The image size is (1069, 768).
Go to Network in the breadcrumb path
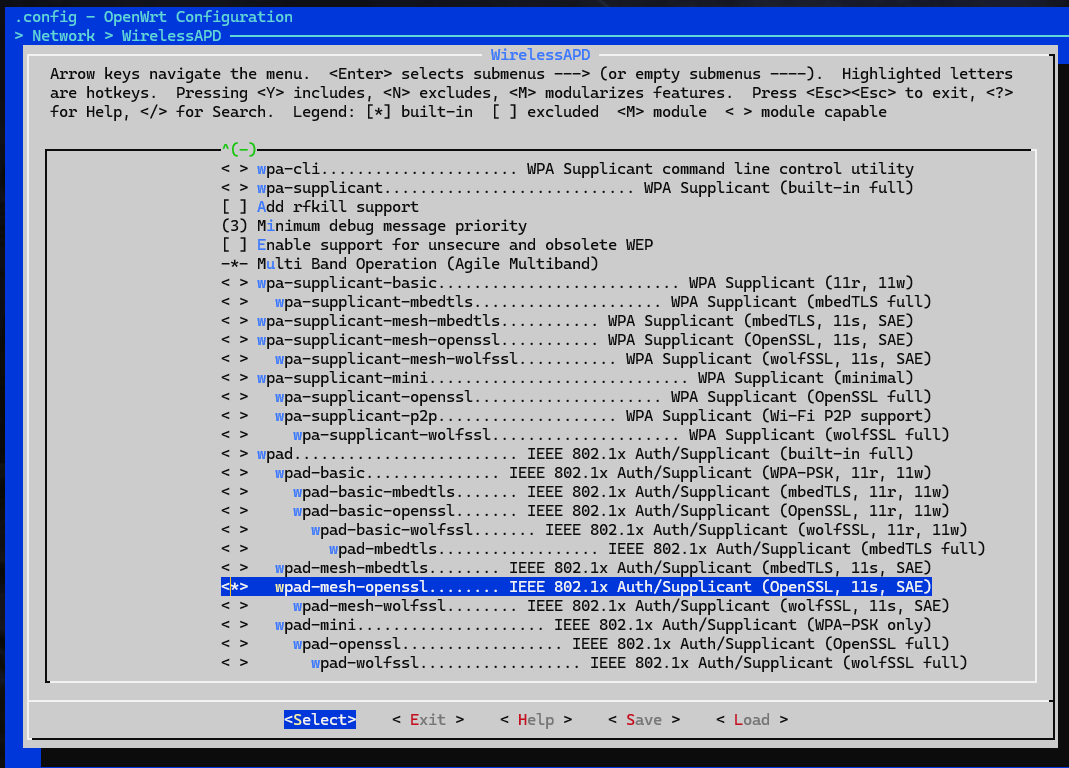tap(63, 35)
